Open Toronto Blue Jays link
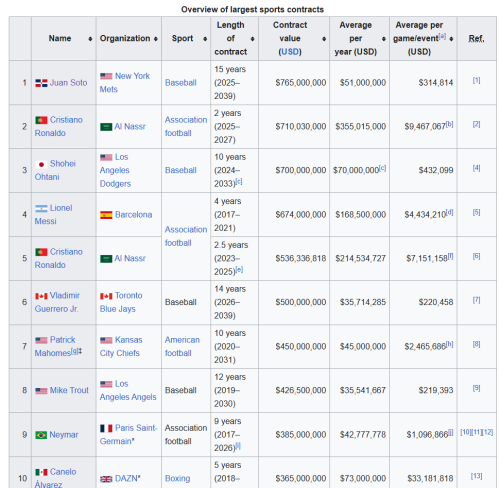This screenshot has width=500, height=488. [121, 302]
